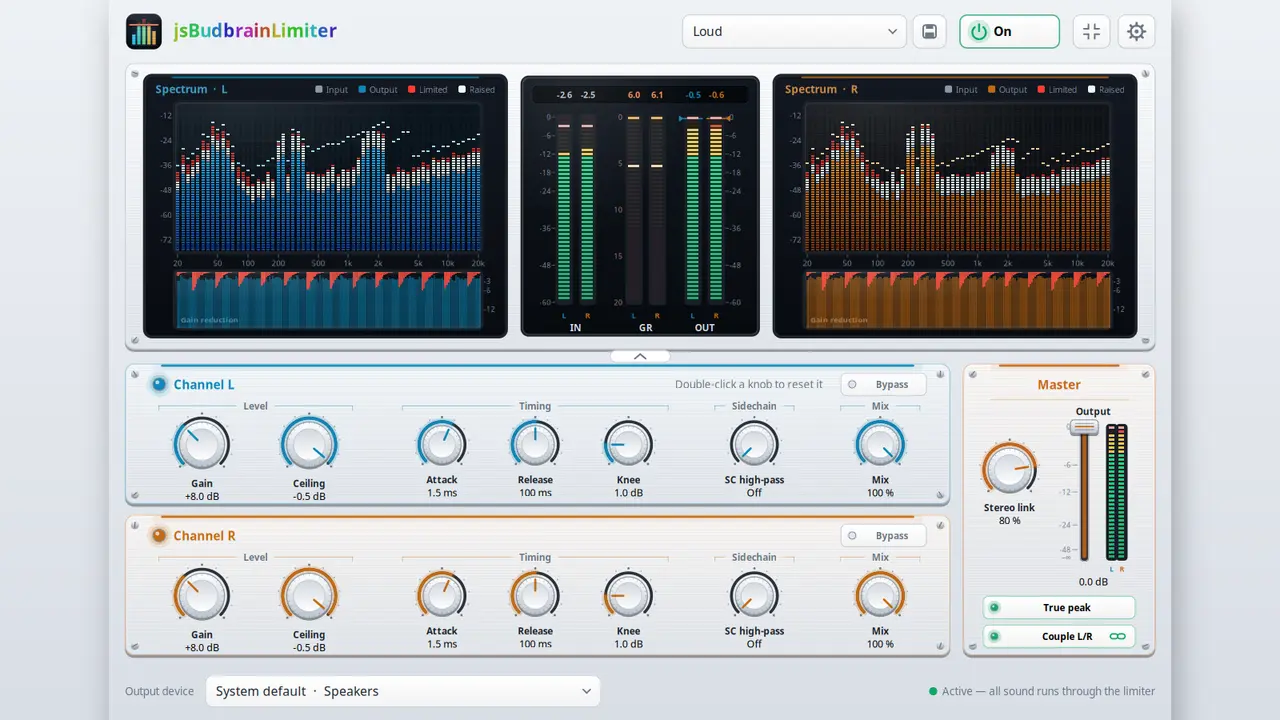Screen dimensions: 1280x720
Task: Switch to compact view with the collapse icon
Action: pyautogui.click(x=1091, y=31)
